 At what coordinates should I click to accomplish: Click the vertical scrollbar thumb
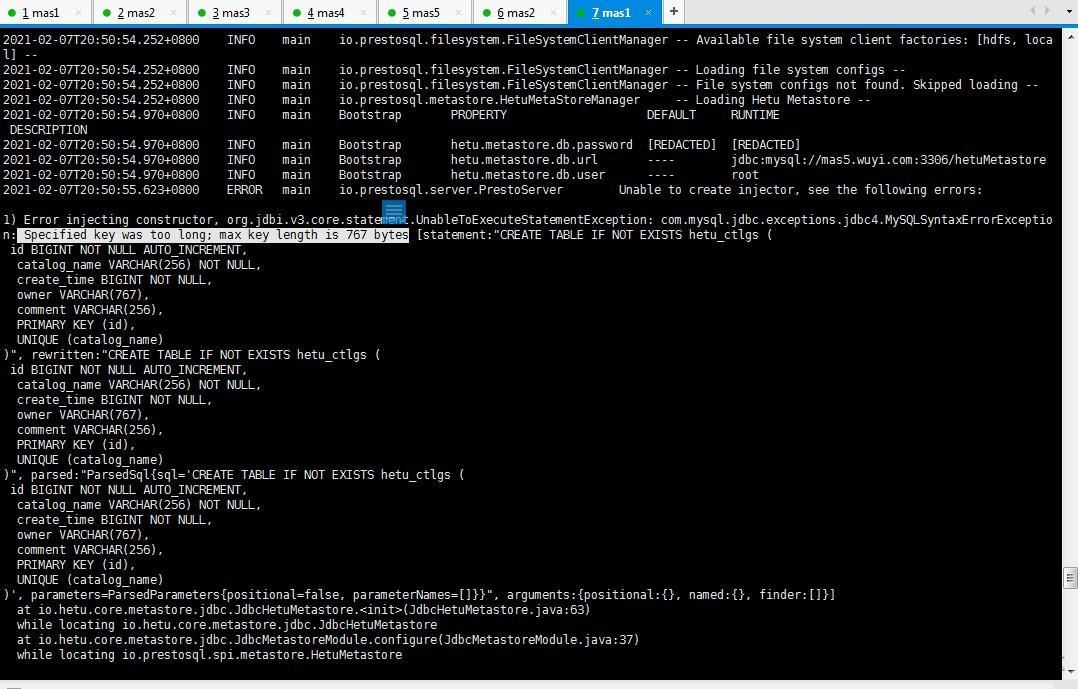coord(1070,578)
